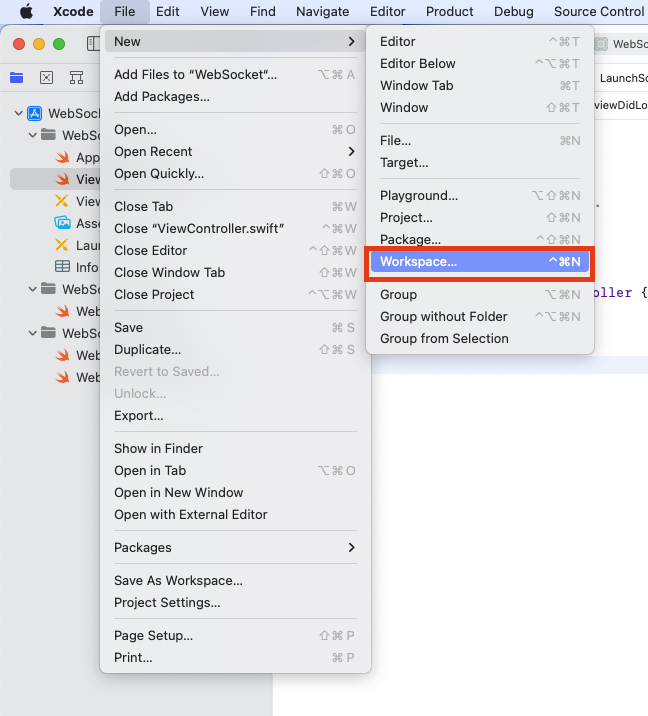Select the Info plist table icon
The image size is (648, 716).
pos(63,267)
